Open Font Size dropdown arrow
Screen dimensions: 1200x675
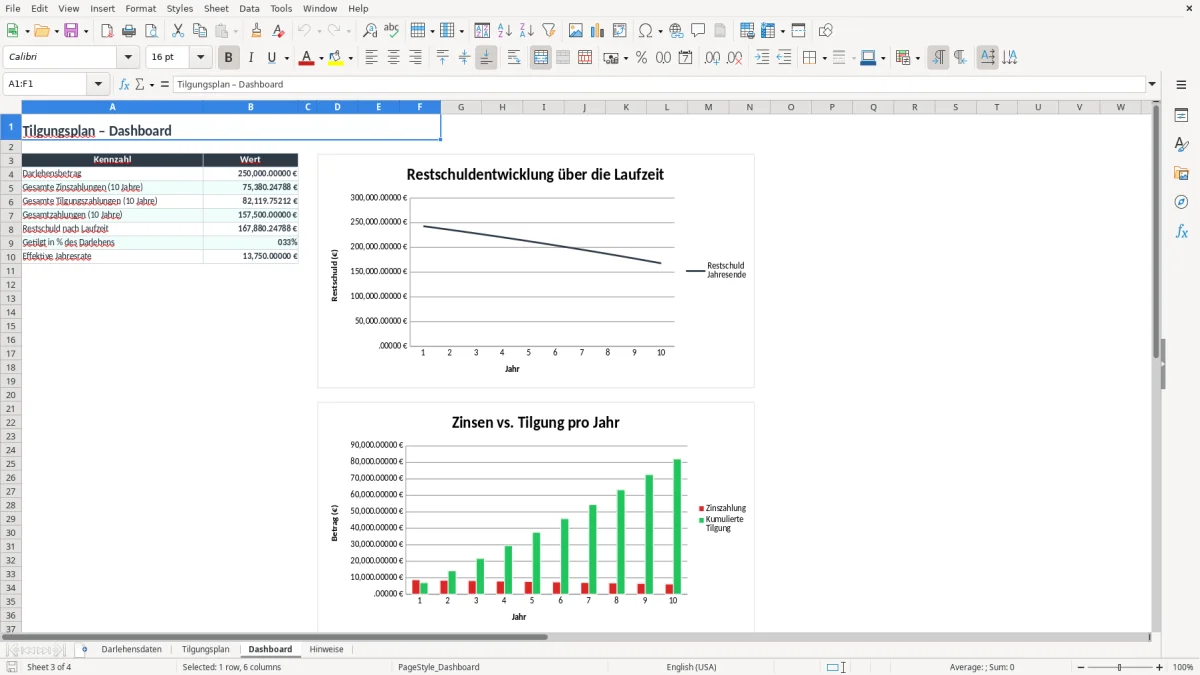tap(201, 58)
